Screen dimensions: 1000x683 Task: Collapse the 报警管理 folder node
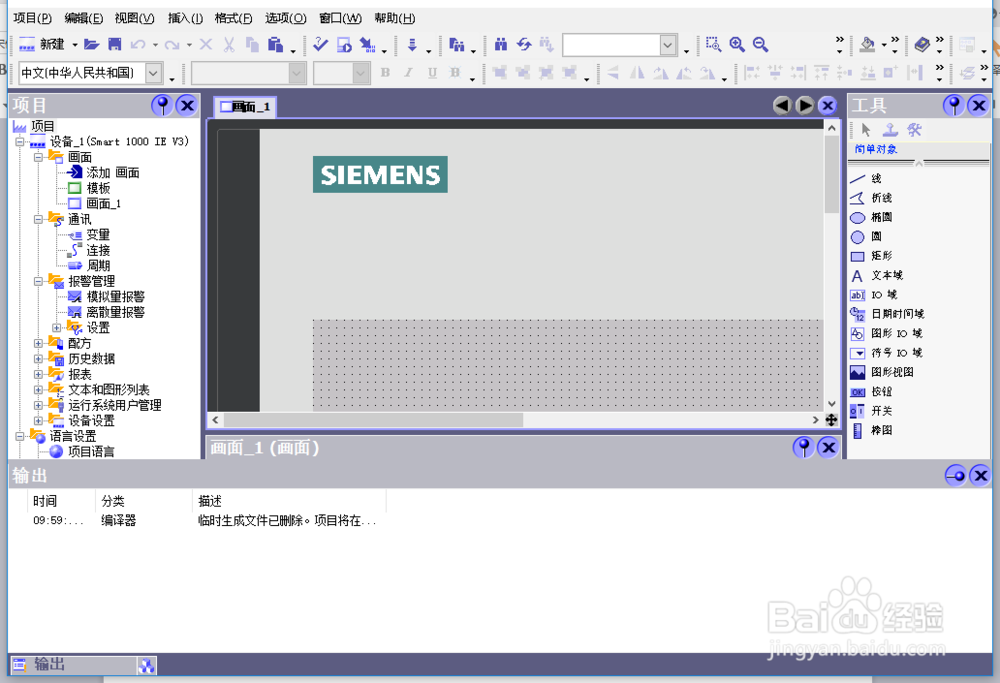38,281
